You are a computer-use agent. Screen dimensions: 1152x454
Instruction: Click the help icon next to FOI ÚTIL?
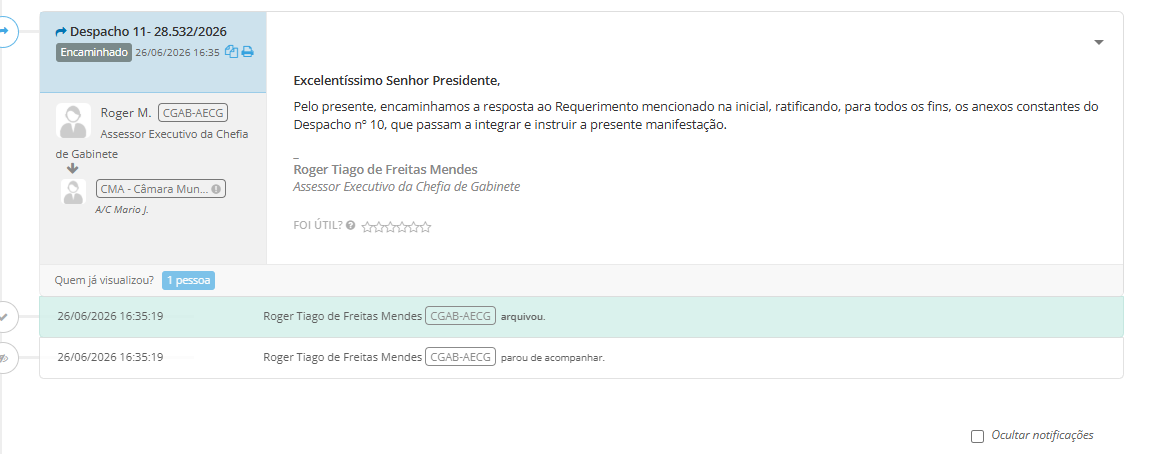pos(350,226)
